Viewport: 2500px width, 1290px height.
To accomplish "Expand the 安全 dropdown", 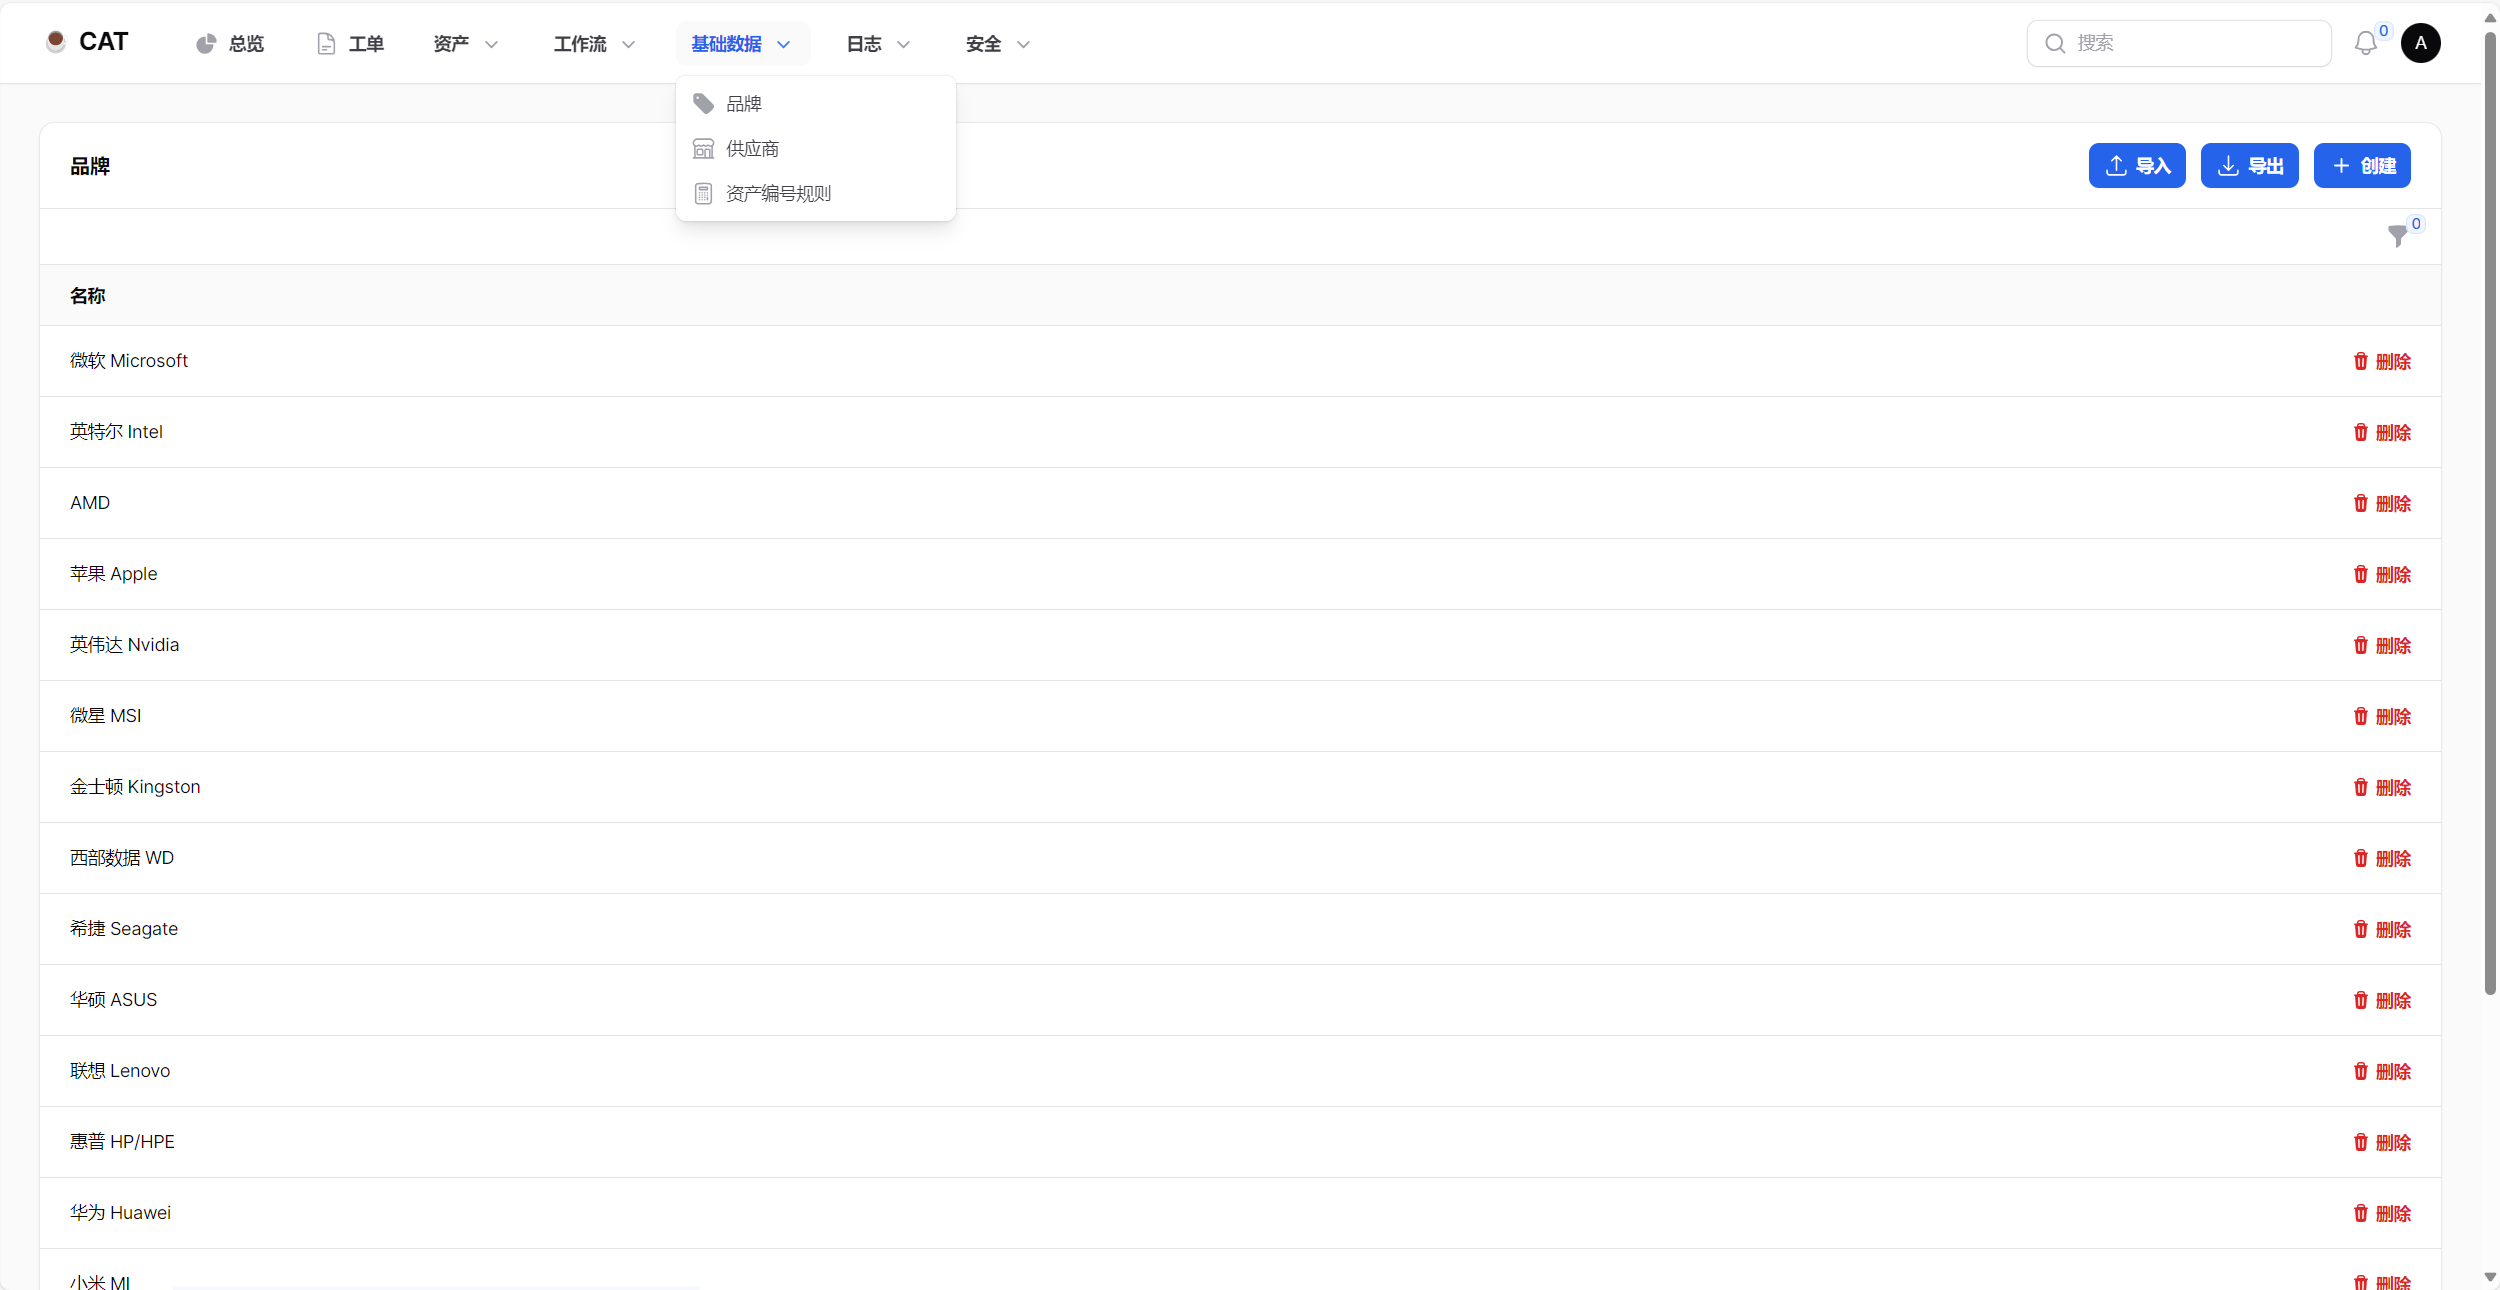I will [997, 44].
